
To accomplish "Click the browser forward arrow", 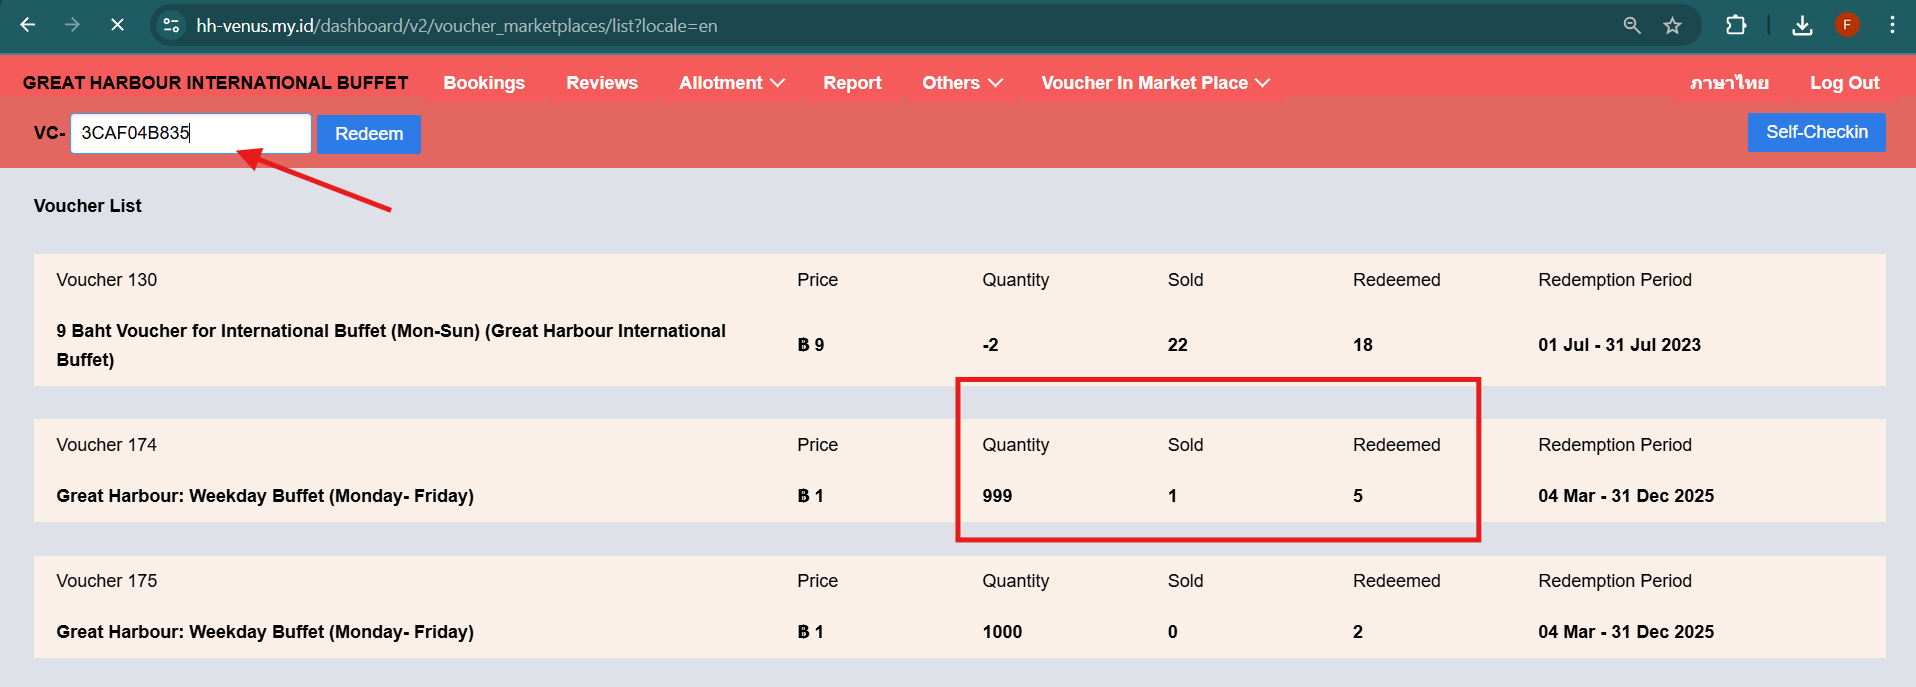I will [x=72, y=25].
